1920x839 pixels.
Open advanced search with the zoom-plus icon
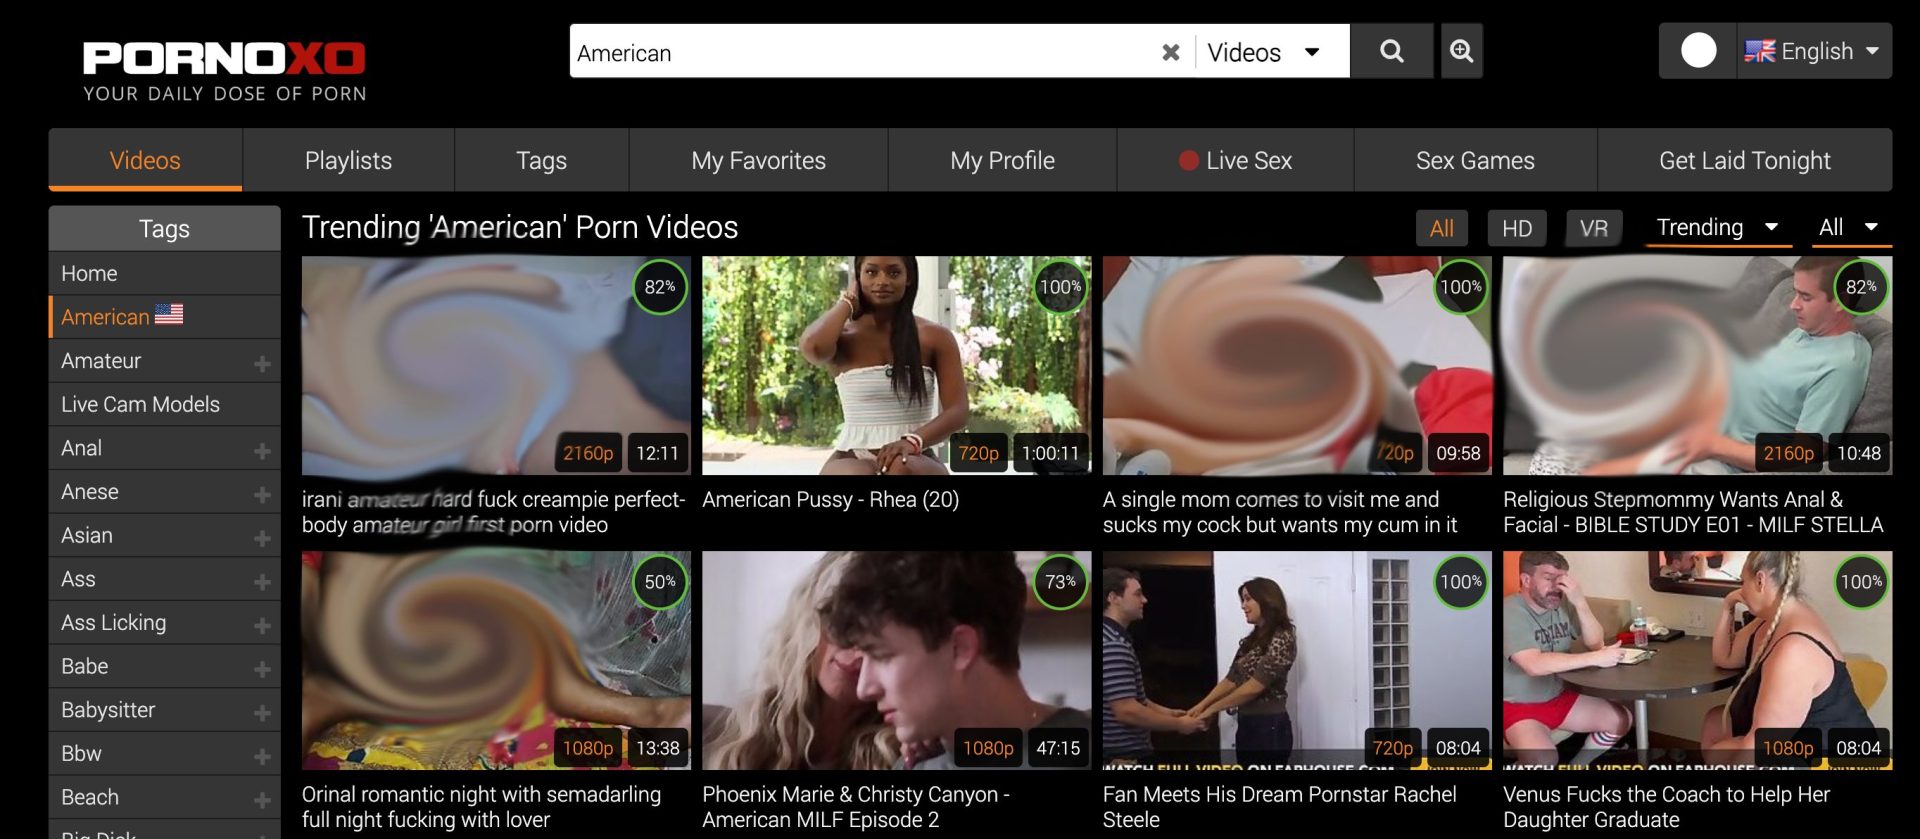point(1461,51)
